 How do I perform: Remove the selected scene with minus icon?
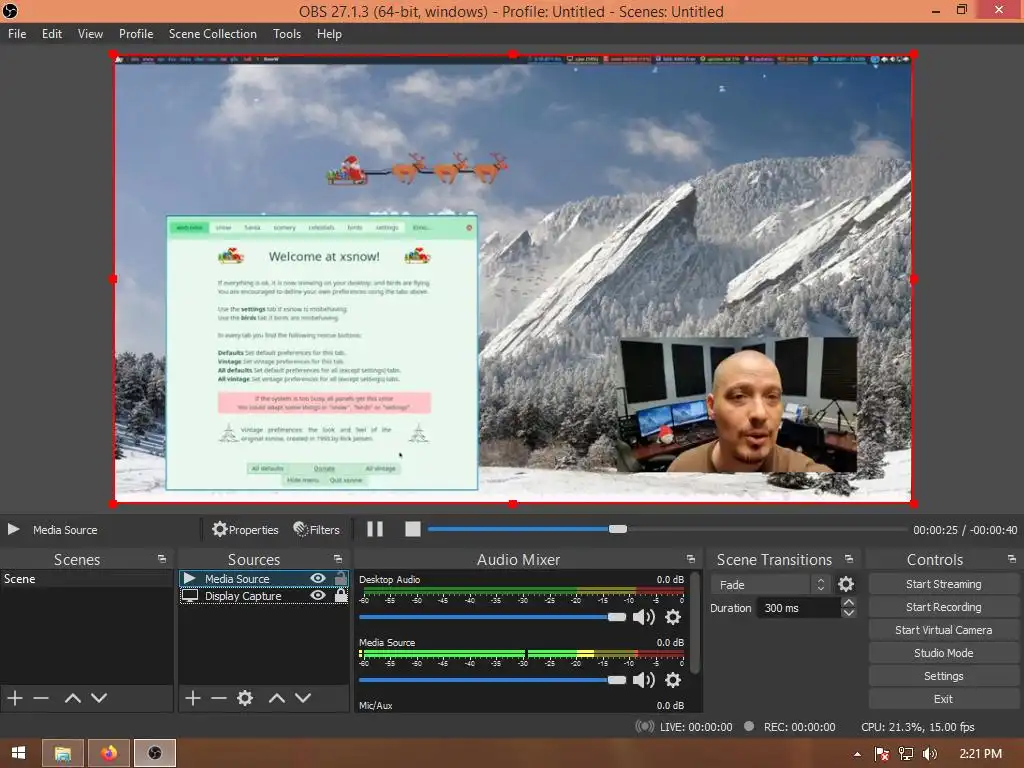tap(41, 698)
